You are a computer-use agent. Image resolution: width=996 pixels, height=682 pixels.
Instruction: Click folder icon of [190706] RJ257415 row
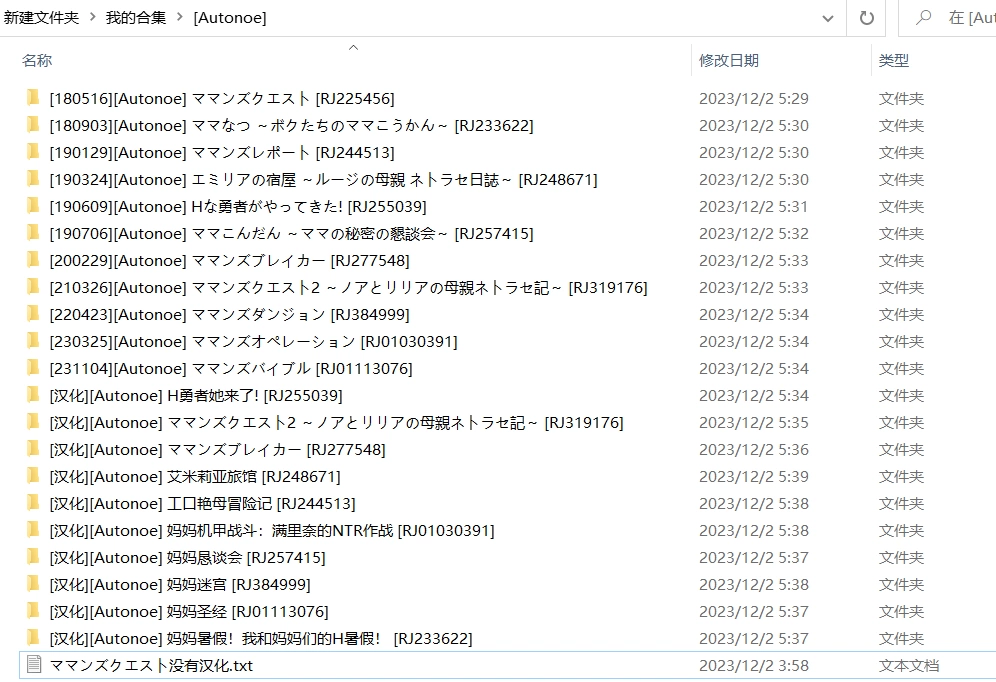[x=33, y=233]
